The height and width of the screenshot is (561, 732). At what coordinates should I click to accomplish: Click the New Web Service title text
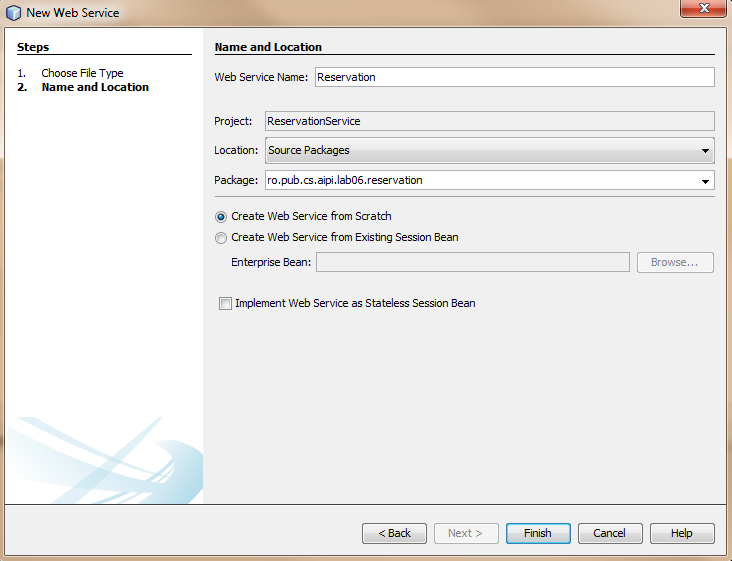(73, 13)
